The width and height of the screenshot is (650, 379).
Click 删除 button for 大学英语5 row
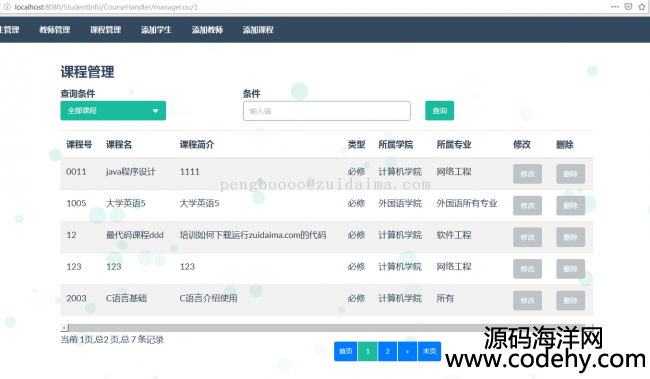(x=570, y=205)
